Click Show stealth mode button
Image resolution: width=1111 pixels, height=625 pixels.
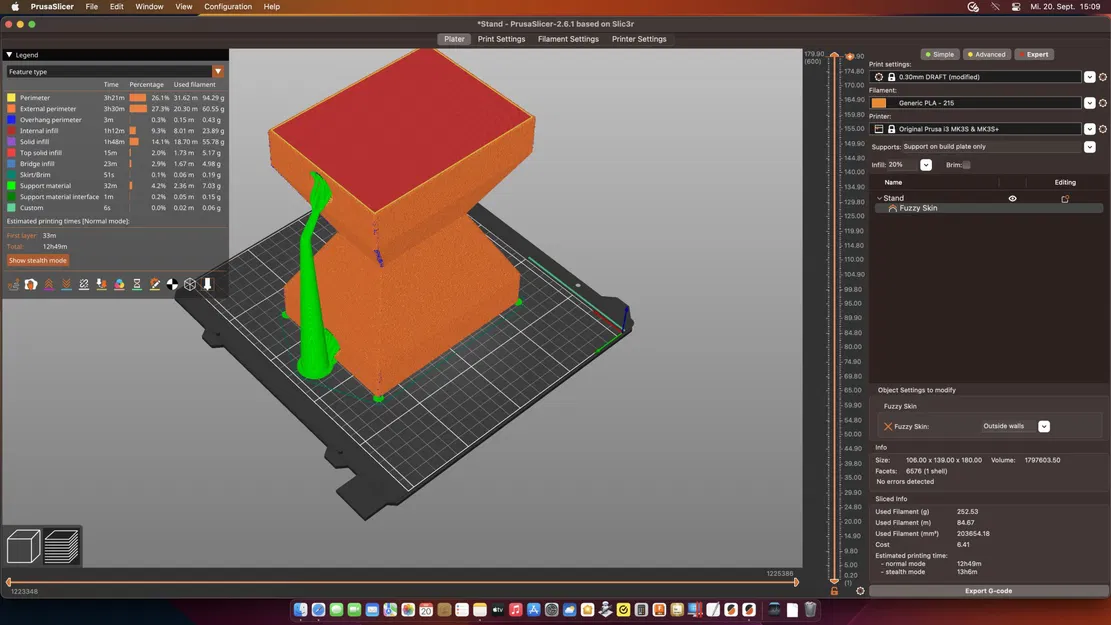38,261
